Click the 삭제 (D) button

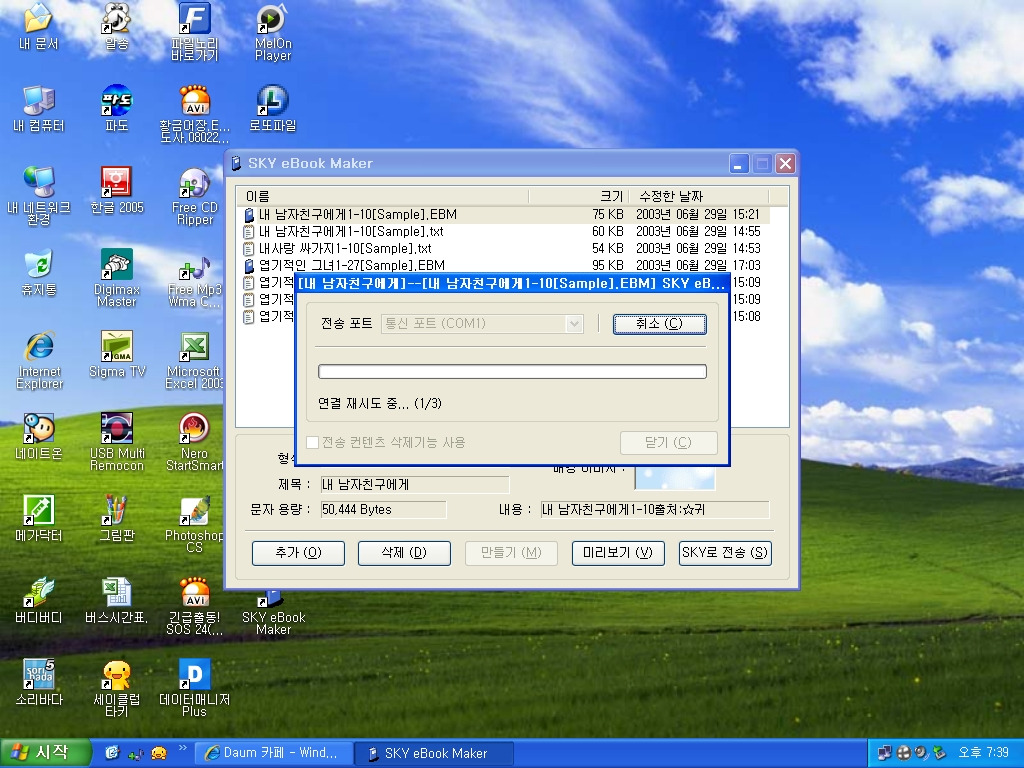[x=404, y=553]
